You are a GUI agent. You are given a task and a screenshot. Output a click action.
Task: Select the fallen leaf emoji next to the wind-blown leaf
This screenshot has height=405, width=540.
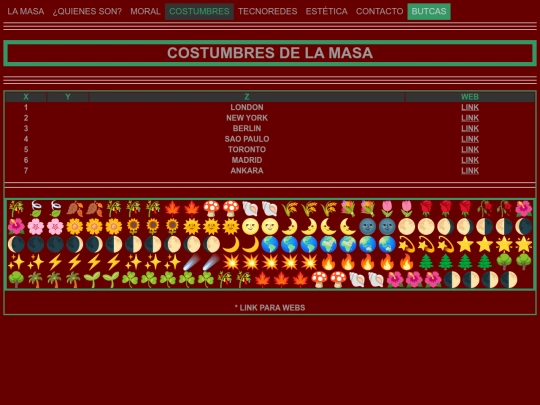coord(75,209)
